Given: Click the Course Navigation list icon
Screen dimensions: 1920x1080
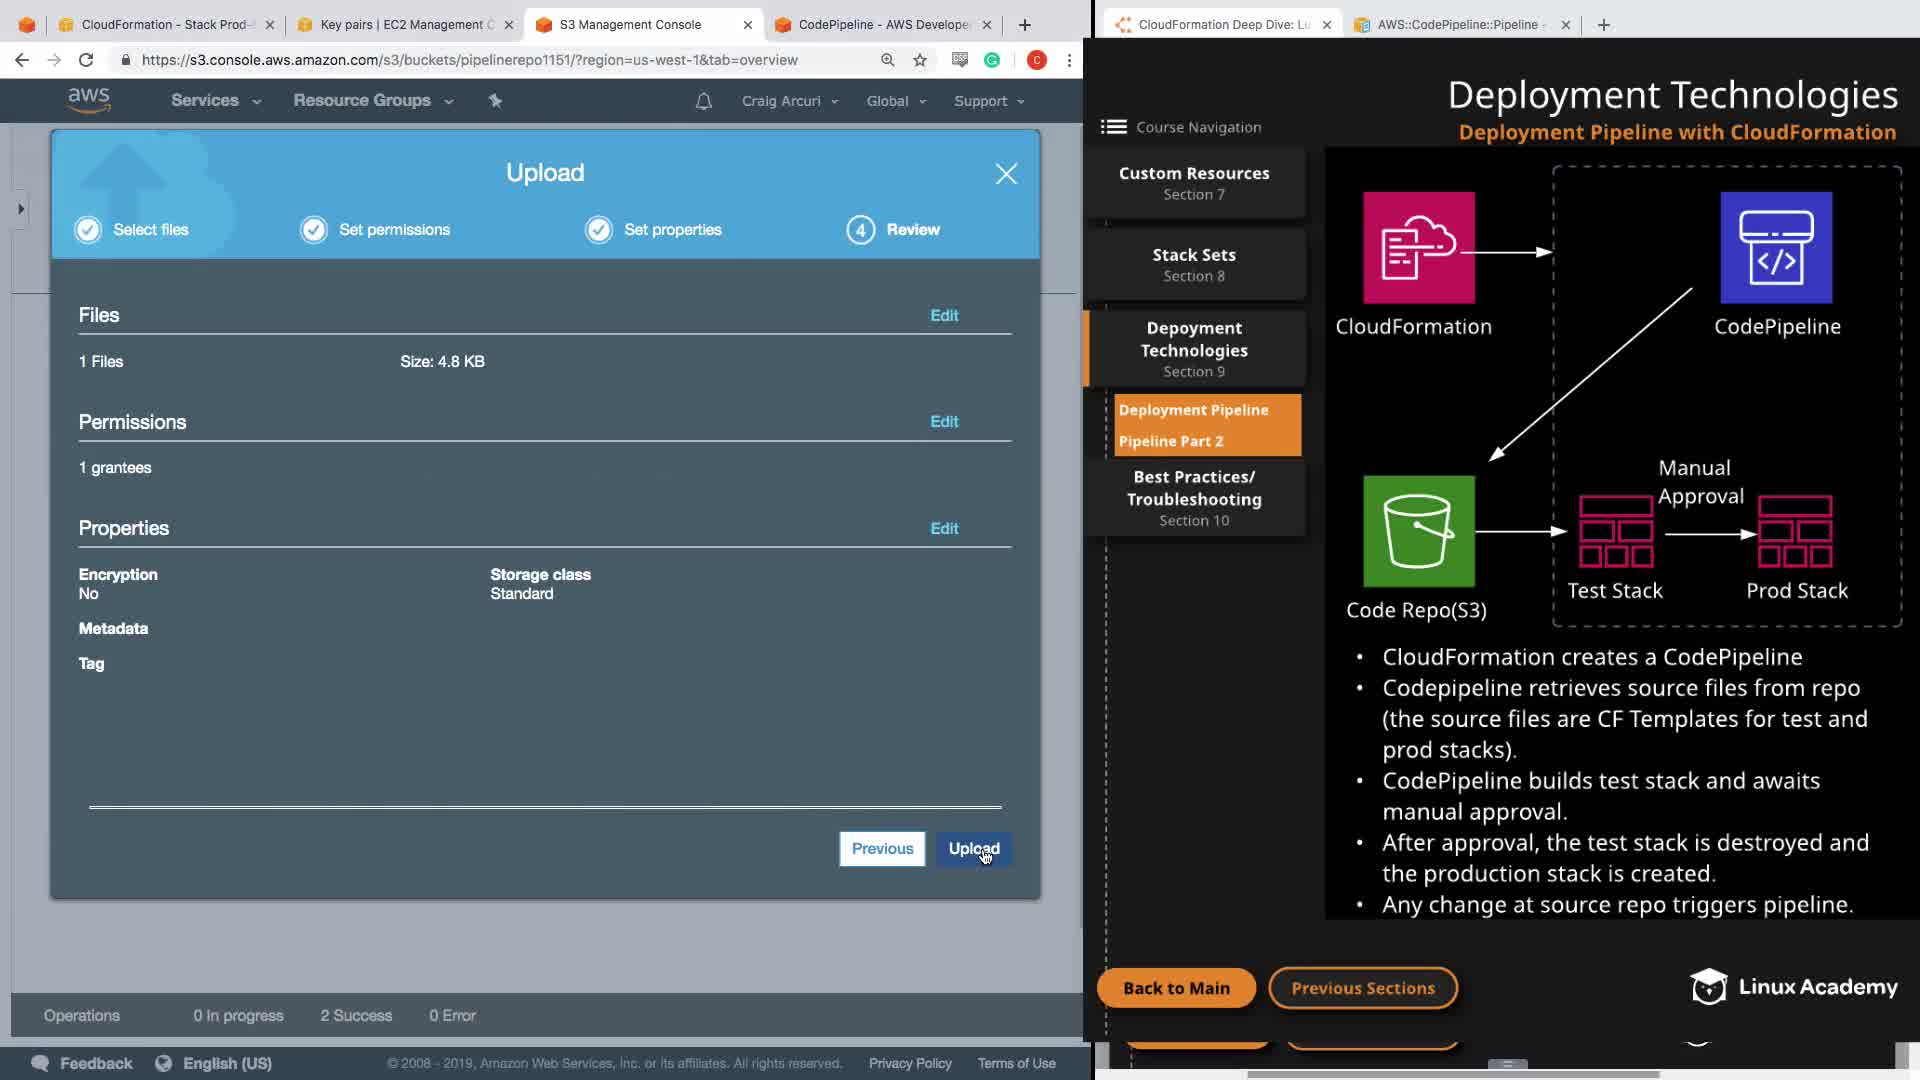Looking at the screenshot, I should [1113, 127].
